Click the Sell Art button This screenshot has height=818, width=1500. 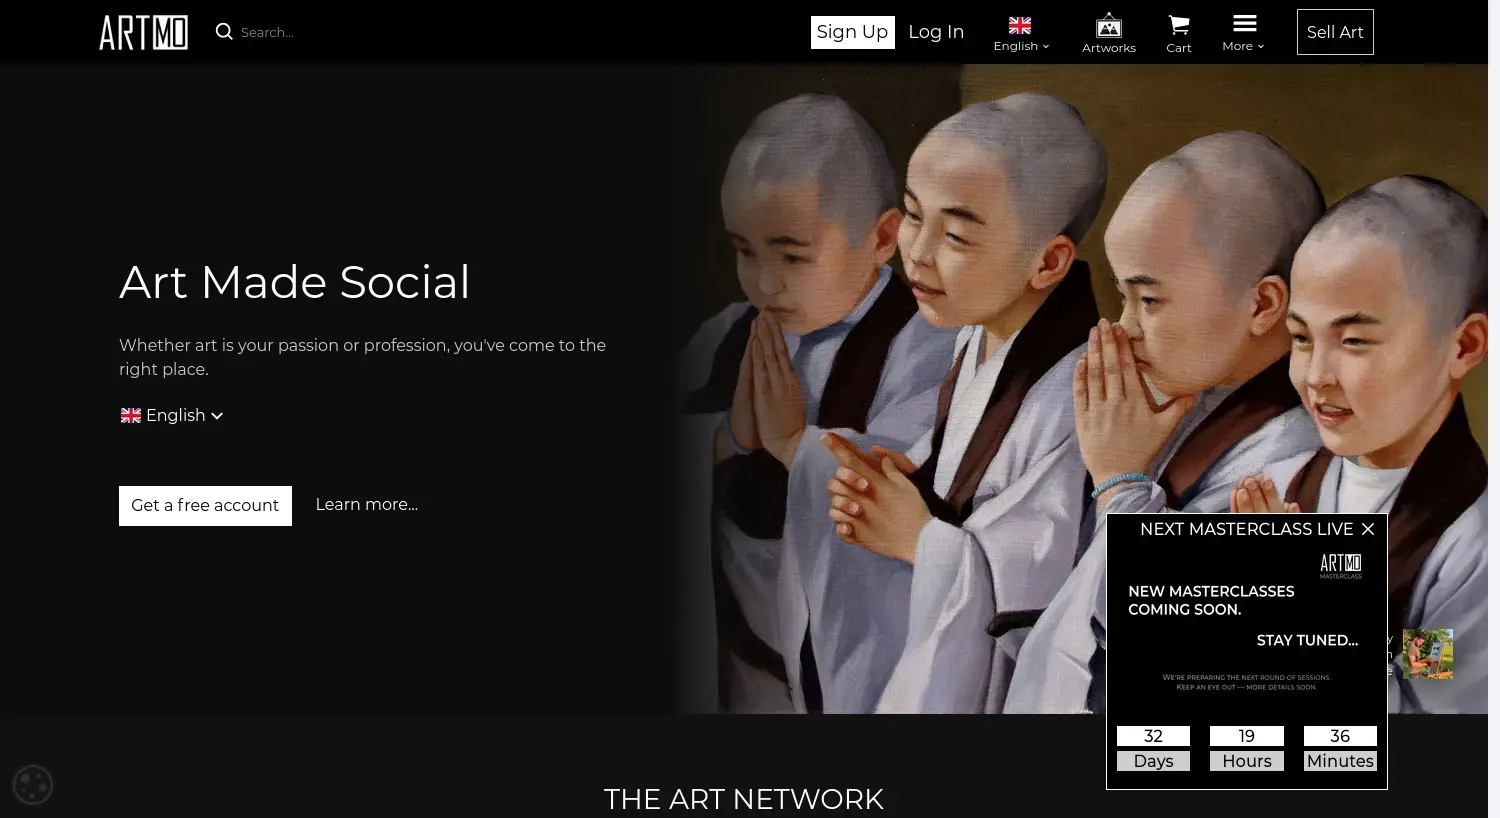pos(1335,32)
